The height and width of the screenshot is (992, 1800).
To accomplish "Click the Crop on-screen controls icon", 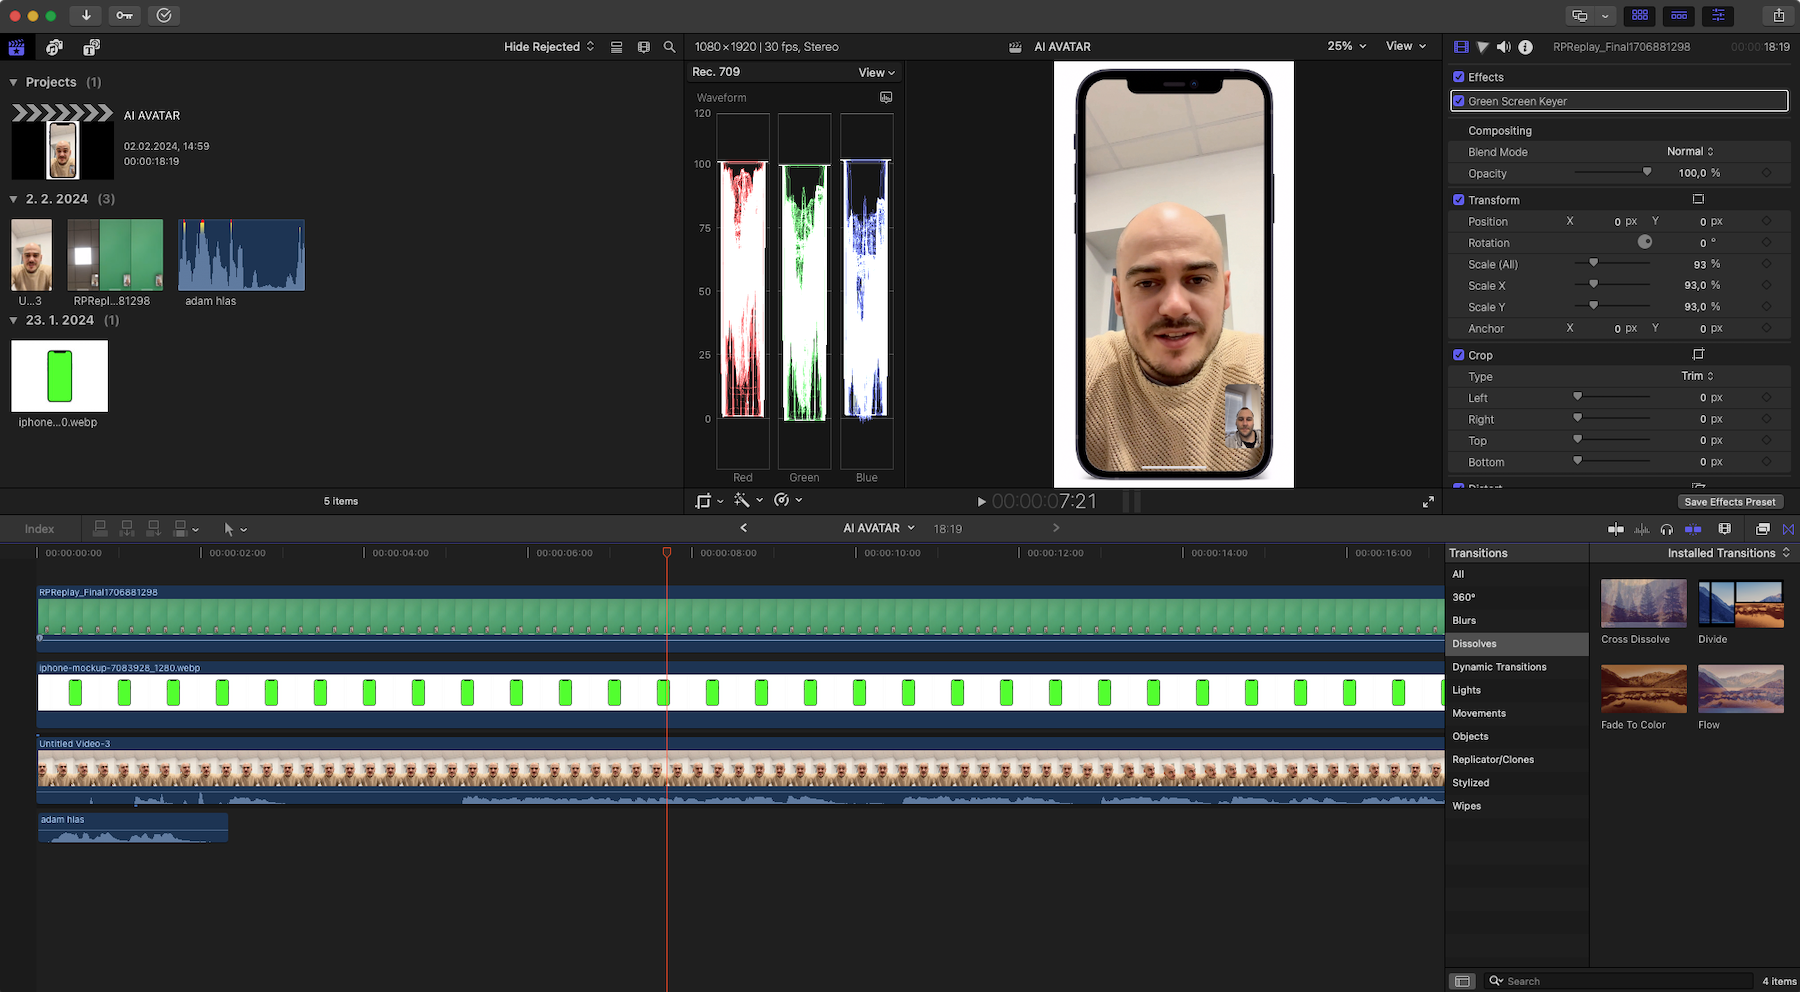I will (1698, 355).
